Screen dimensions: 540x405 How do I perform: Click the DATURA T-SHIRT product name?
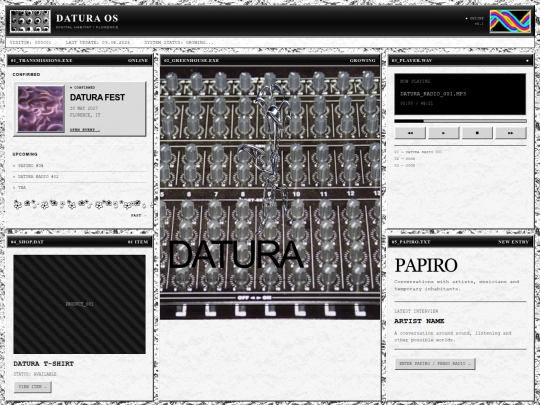click(x=44, y=364)
